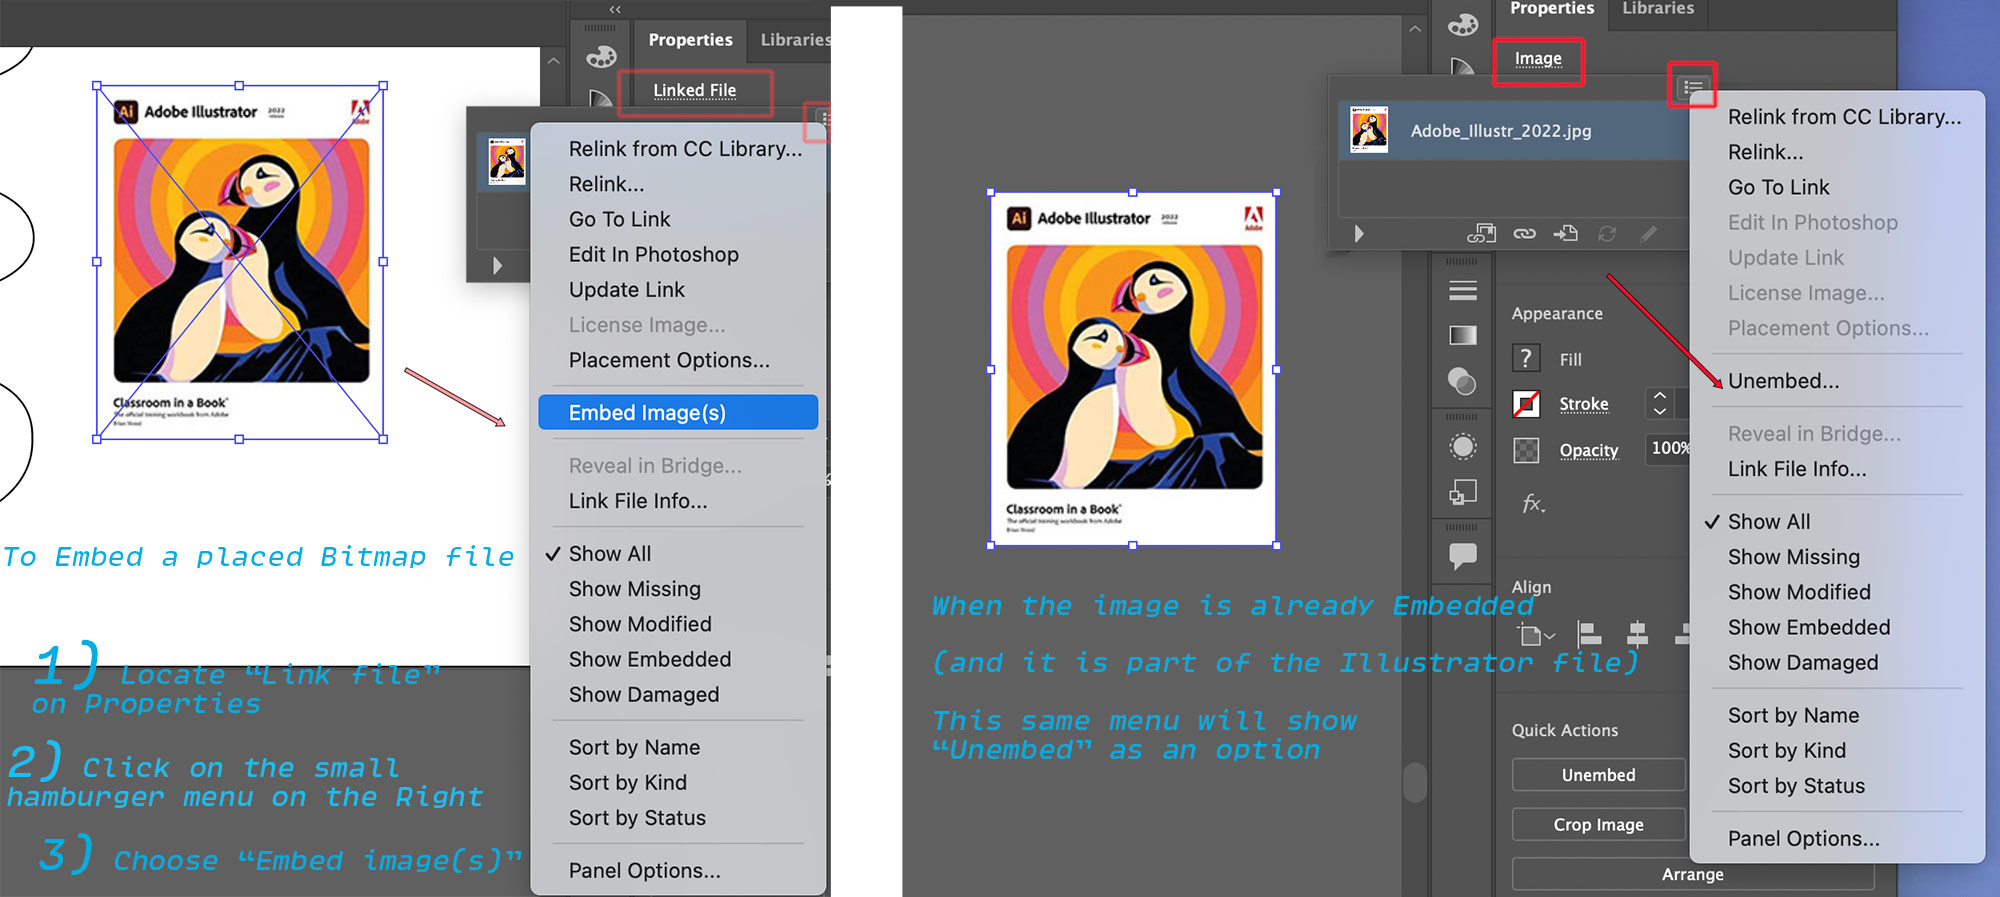Click the Stroke color swatch

pyautogui.click(x=1526, y=404)
